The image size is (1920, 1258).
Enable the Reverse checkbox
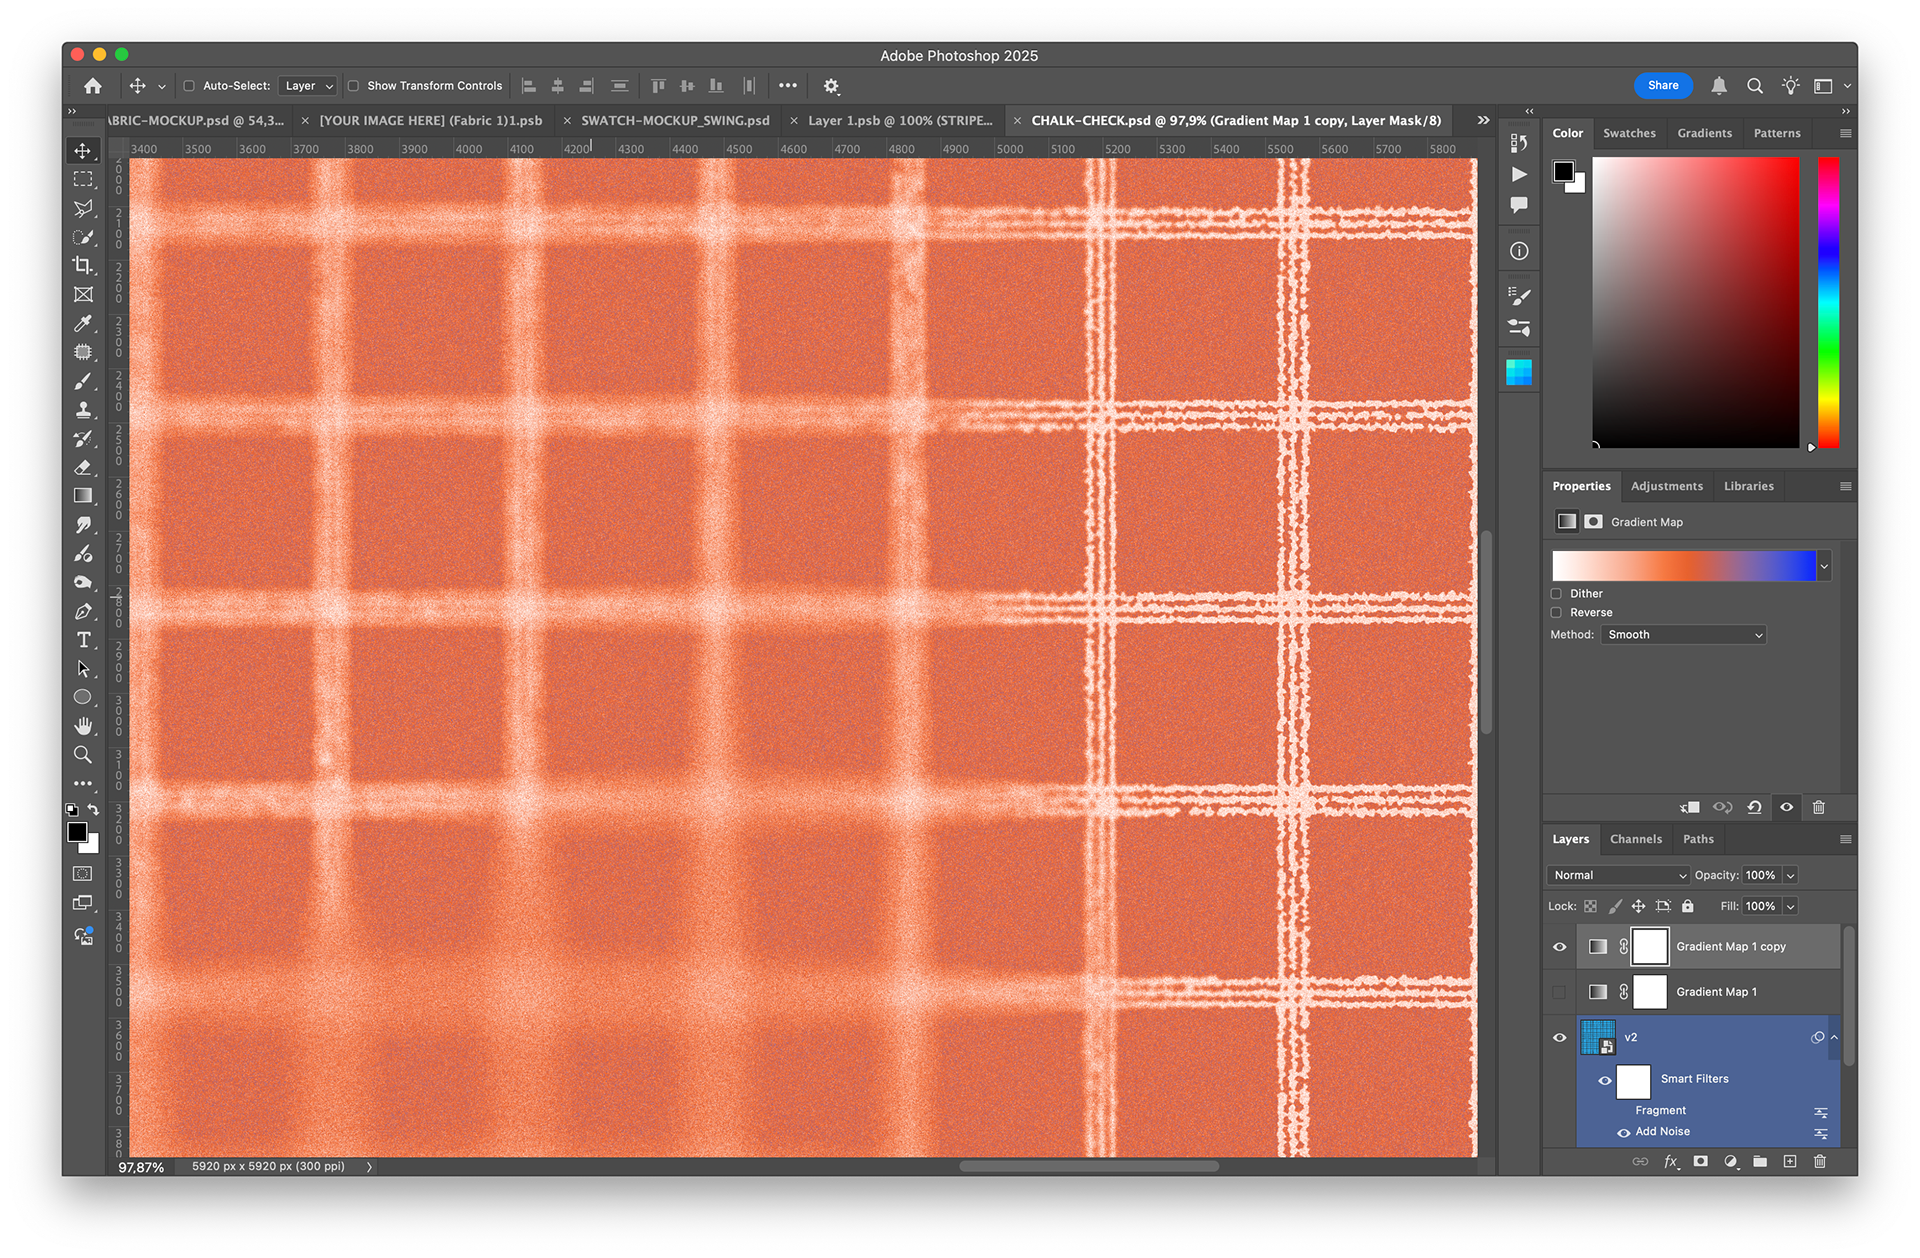[x=1556, y=613]
